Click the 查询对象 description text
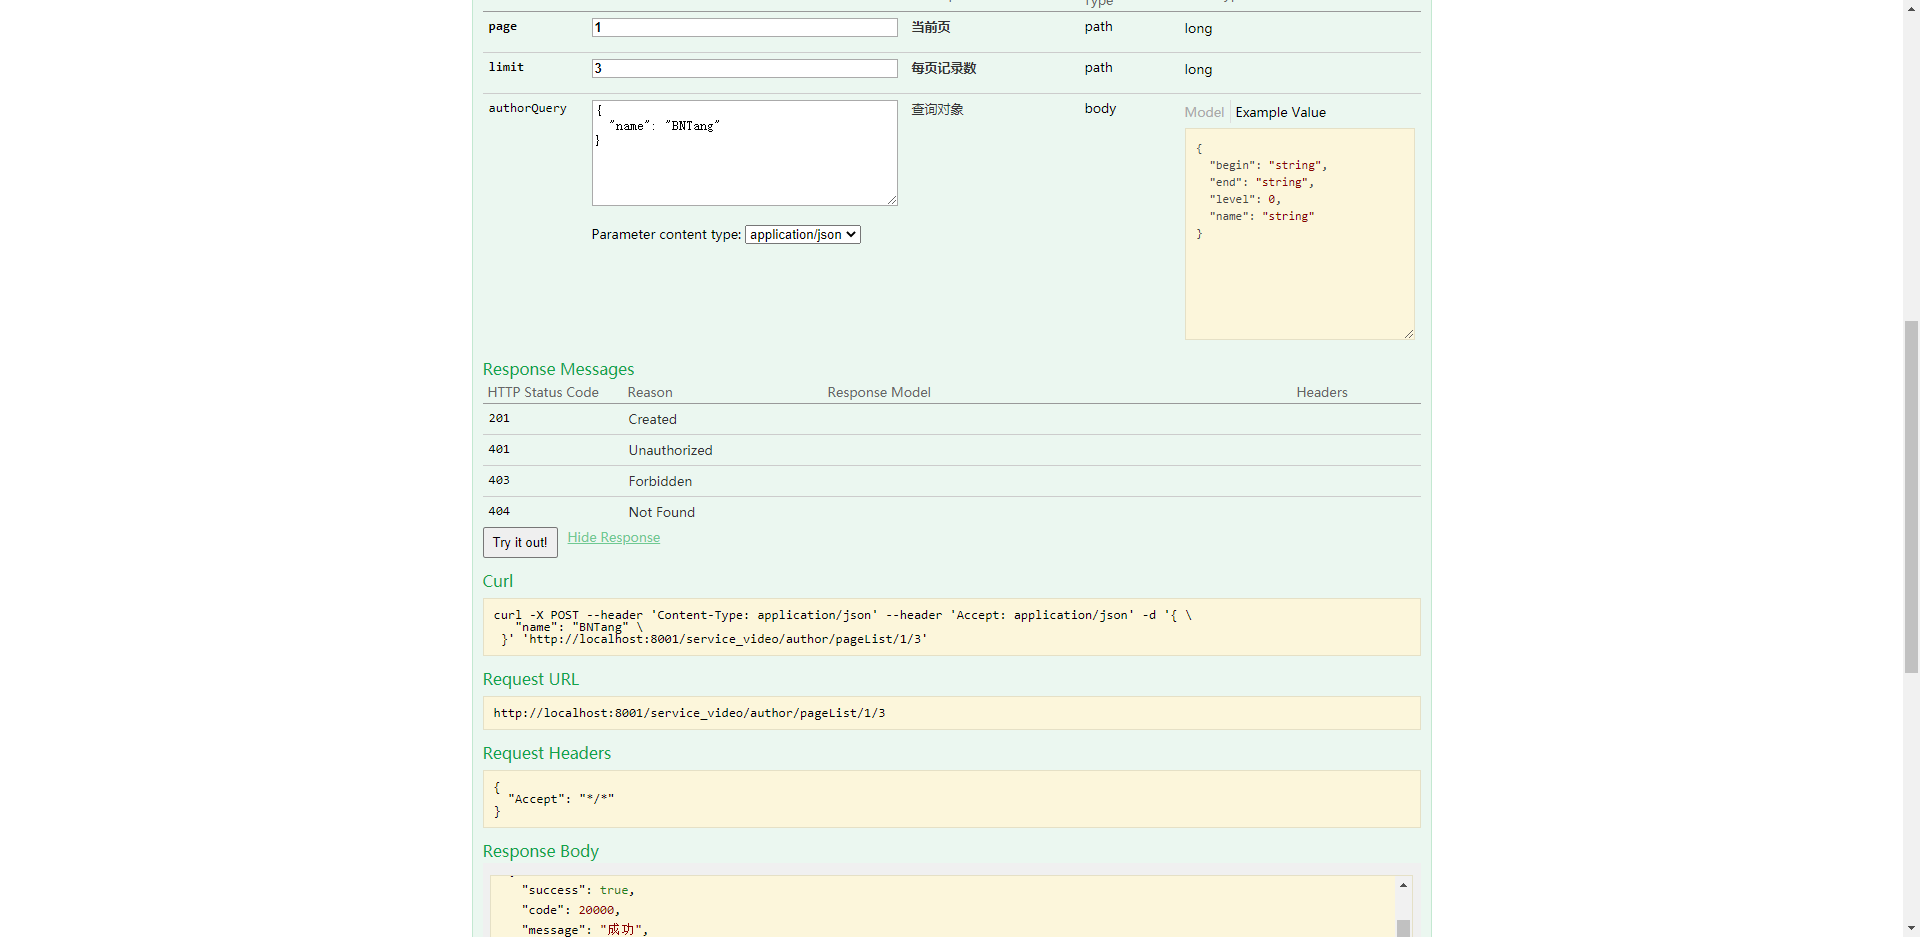 [x=937, y=109]
